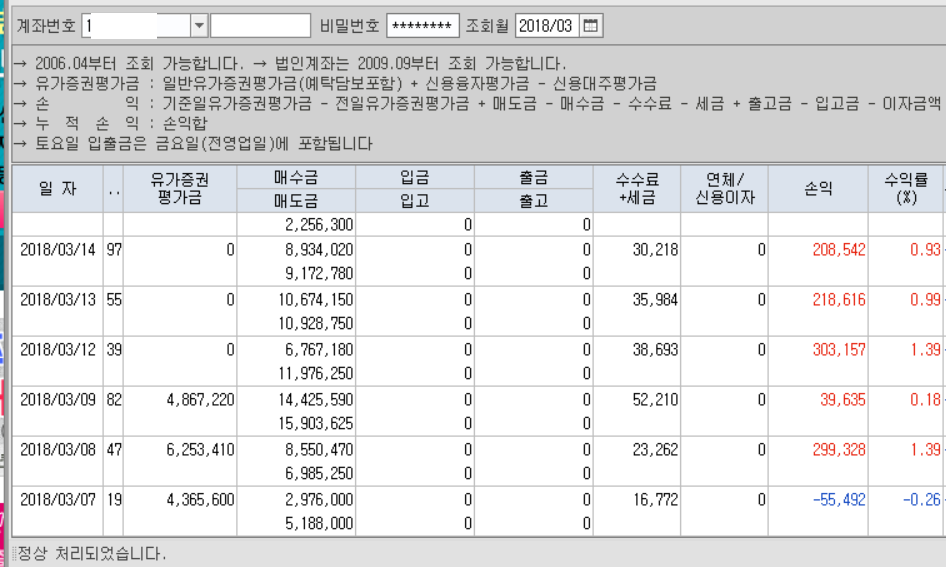Viewport: 946px width, 567px height.
Task: Click the 일자 column header
Action: pos(57,189)
